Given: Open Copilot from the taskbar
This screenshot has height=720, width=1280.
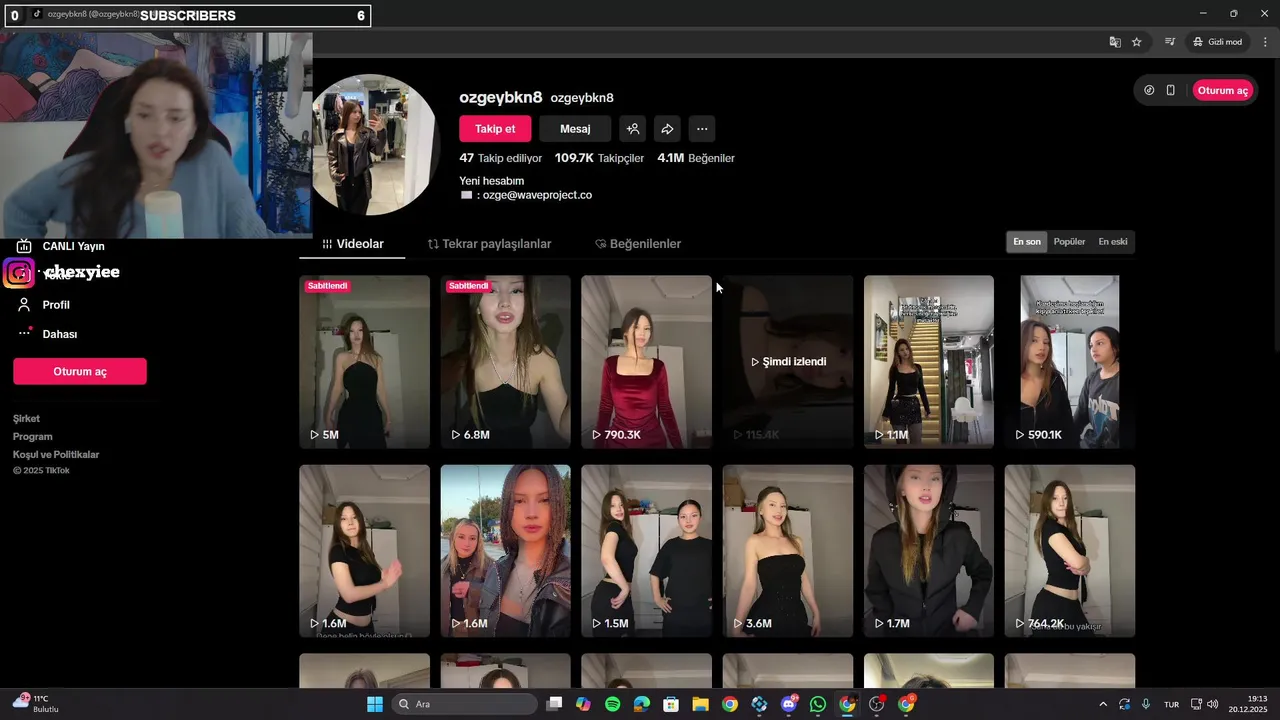Looking at the screenshot, I should point(583,704).
